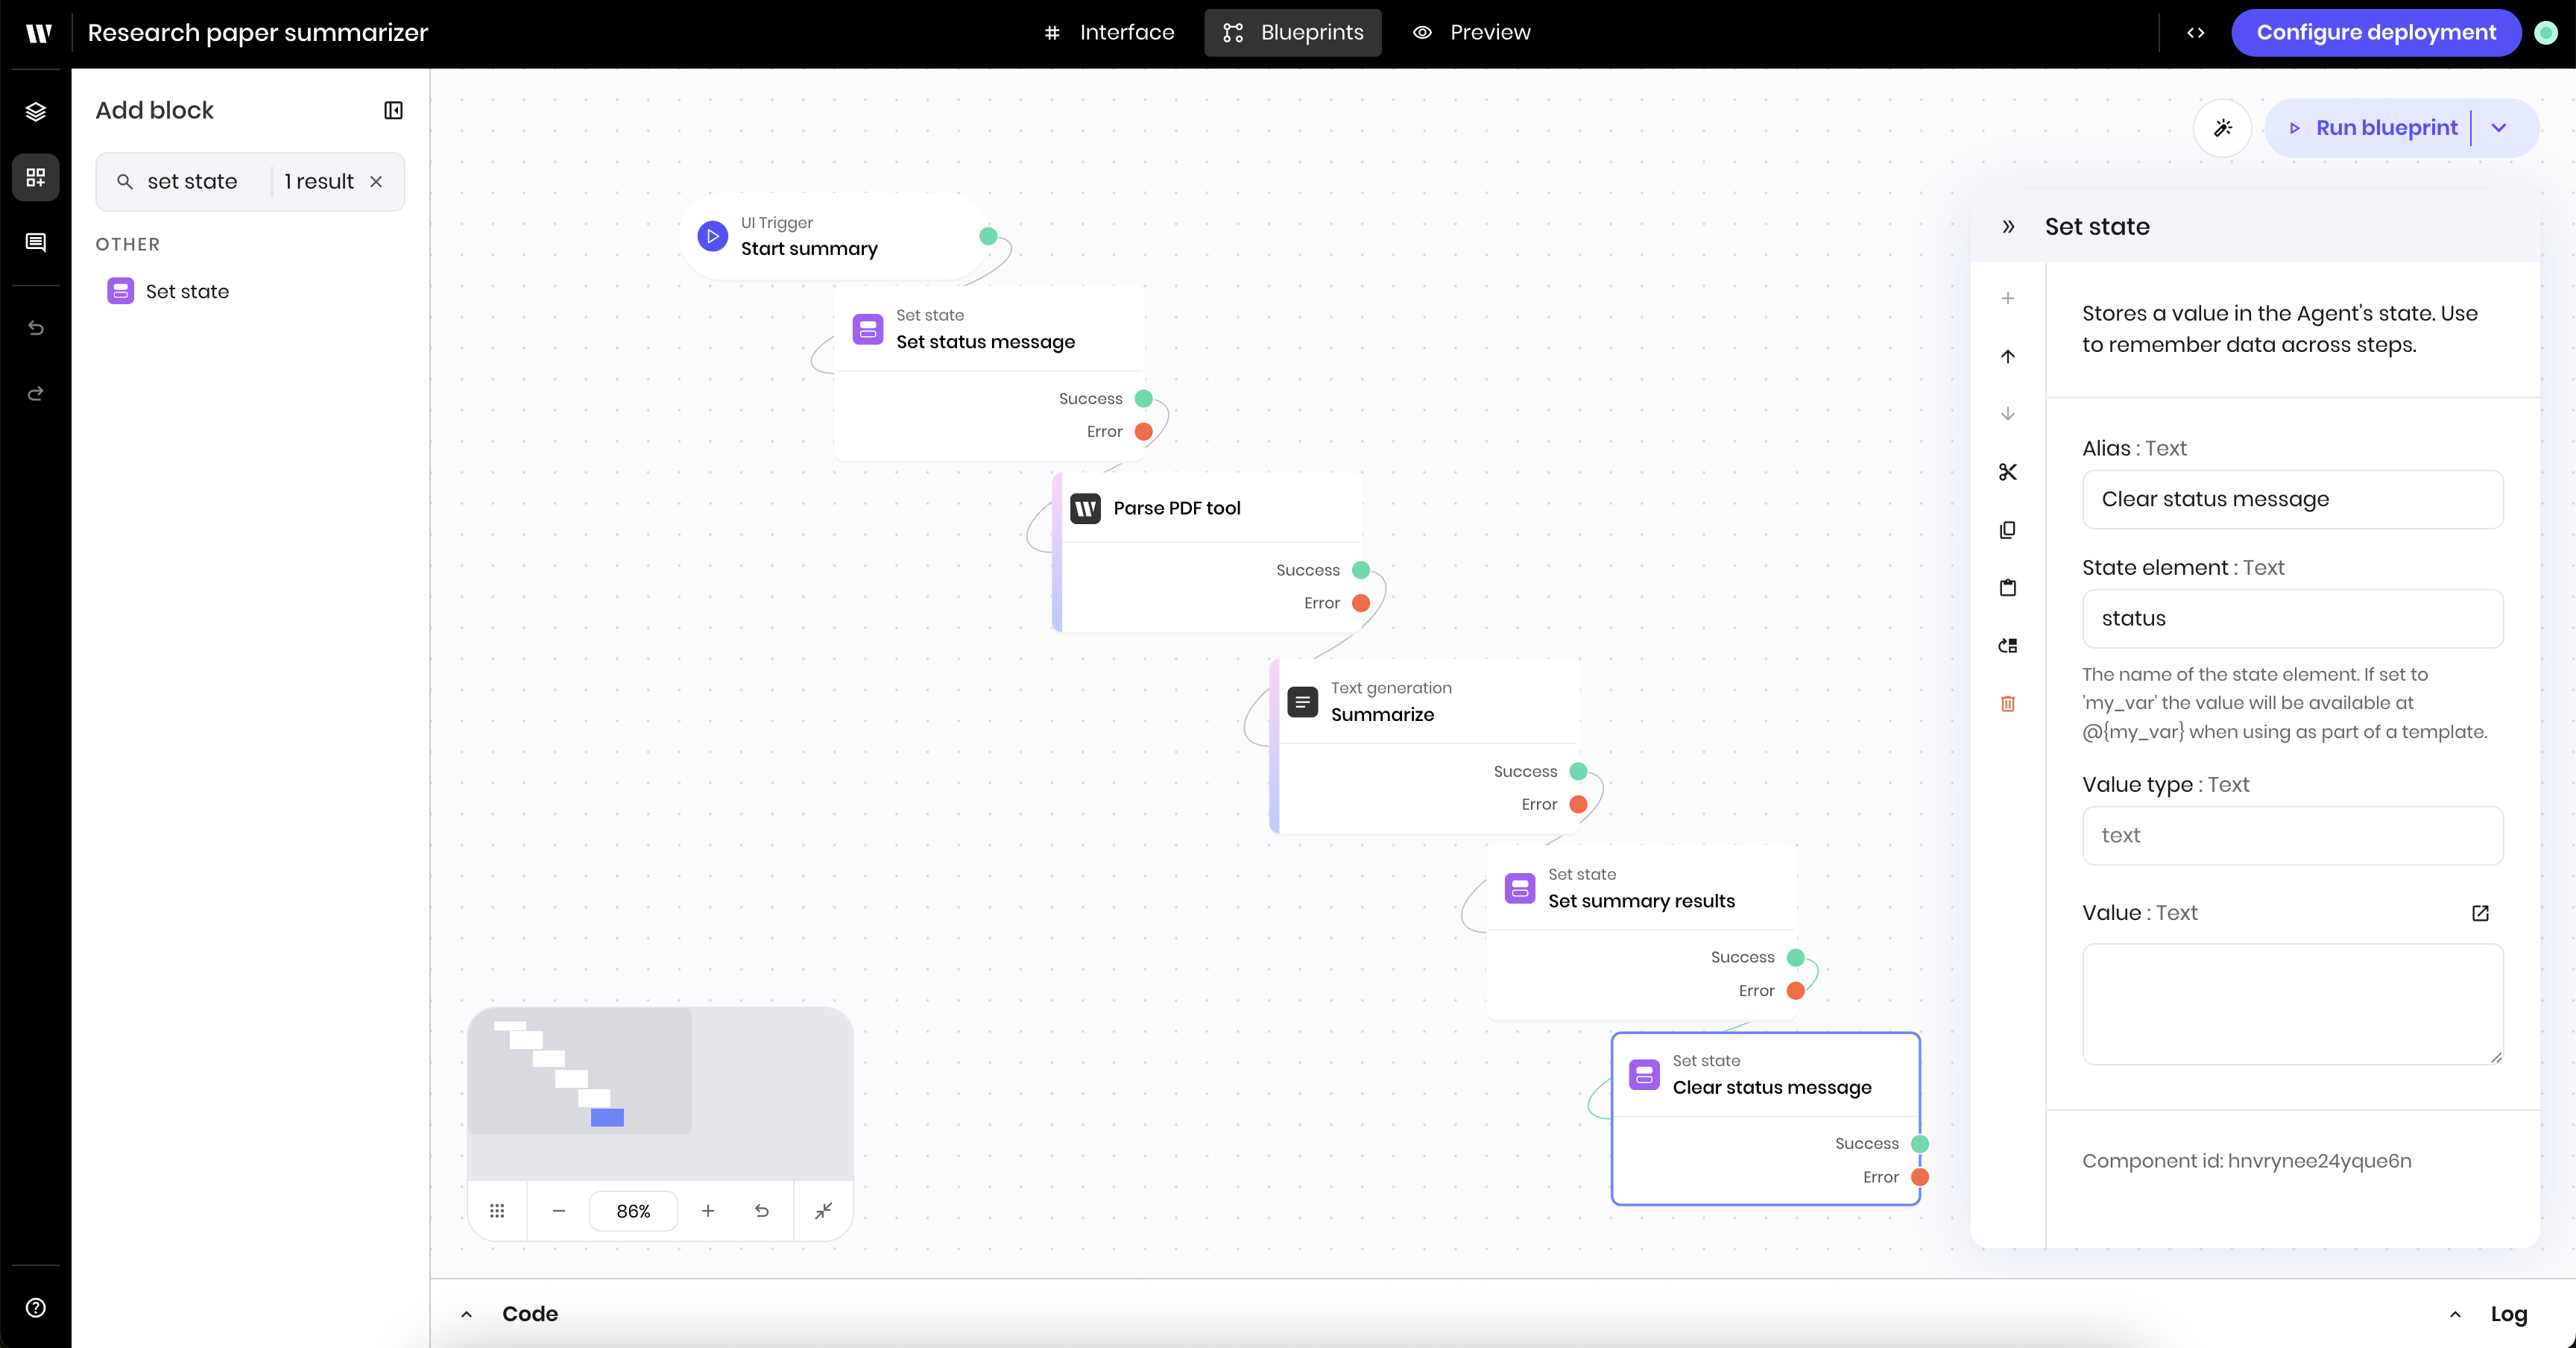Click Configure deployment button
This screenshot has width=2576, height=1348.
(2375, 33)
